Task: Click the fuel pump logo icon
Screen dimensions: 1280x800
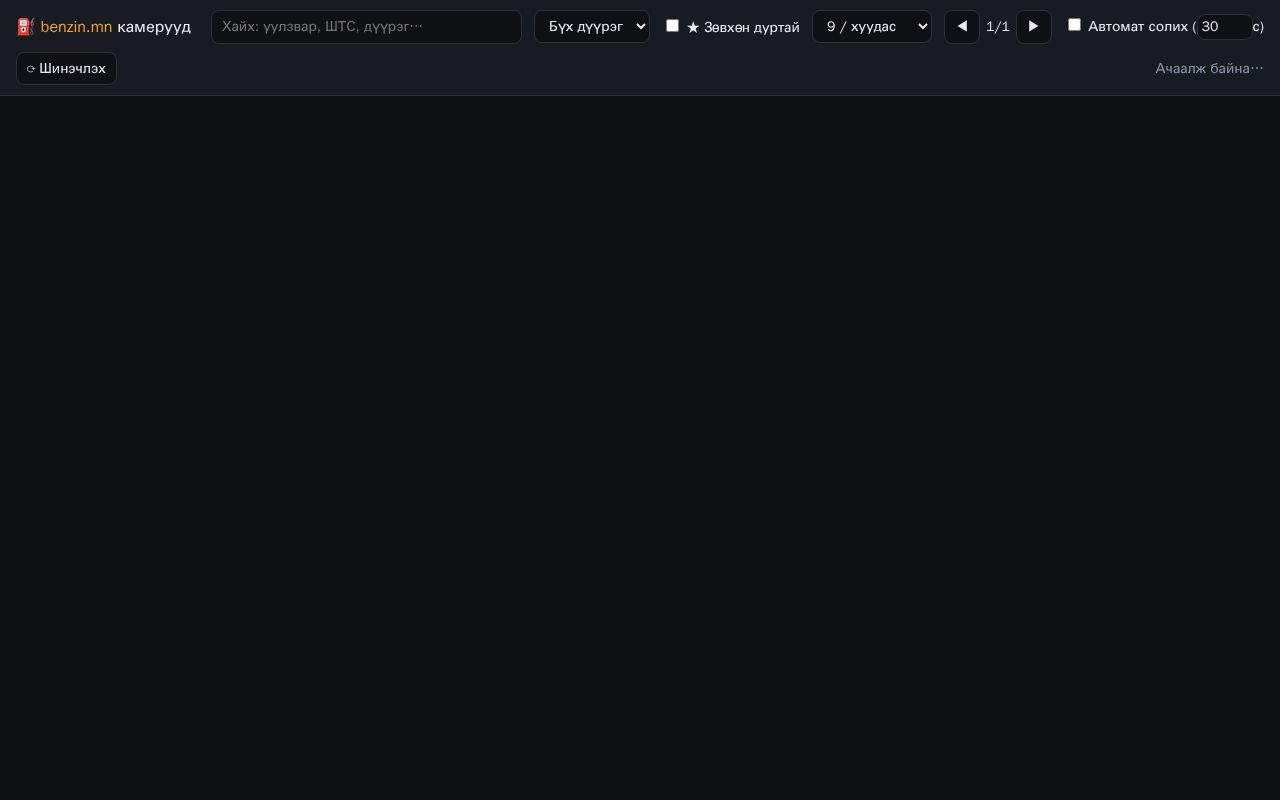Action: pyautogui.click(x=26, y=27)
